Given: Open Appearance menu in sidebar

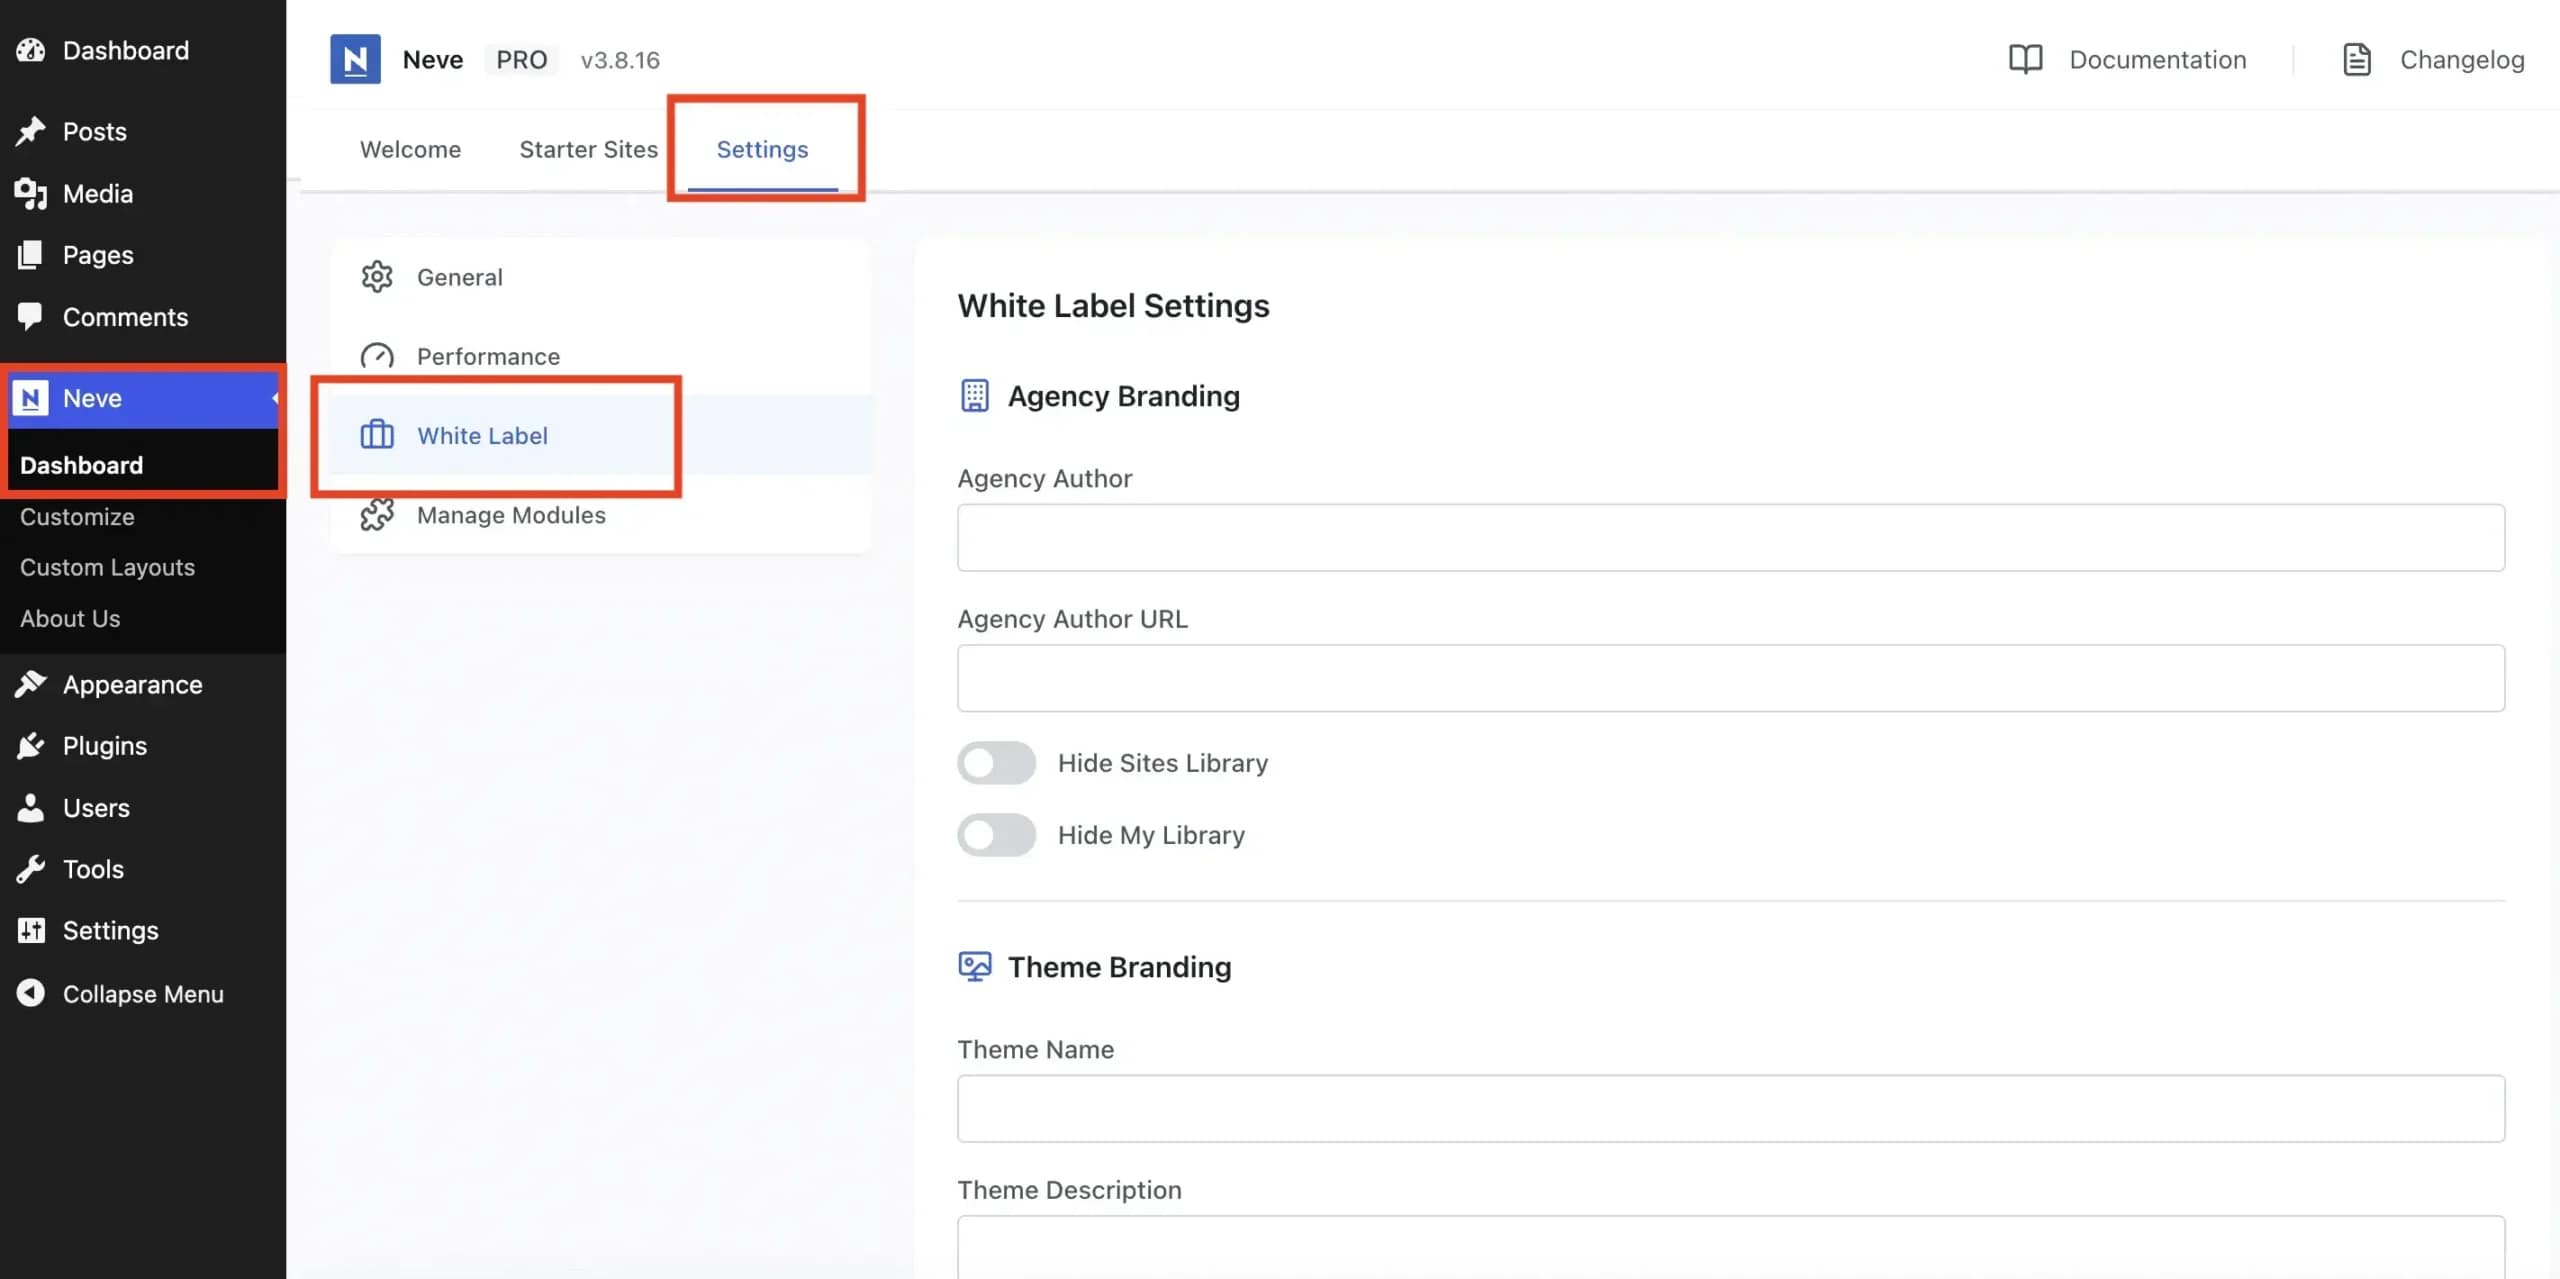Looking at the screenshot, I should click(143, 684).
